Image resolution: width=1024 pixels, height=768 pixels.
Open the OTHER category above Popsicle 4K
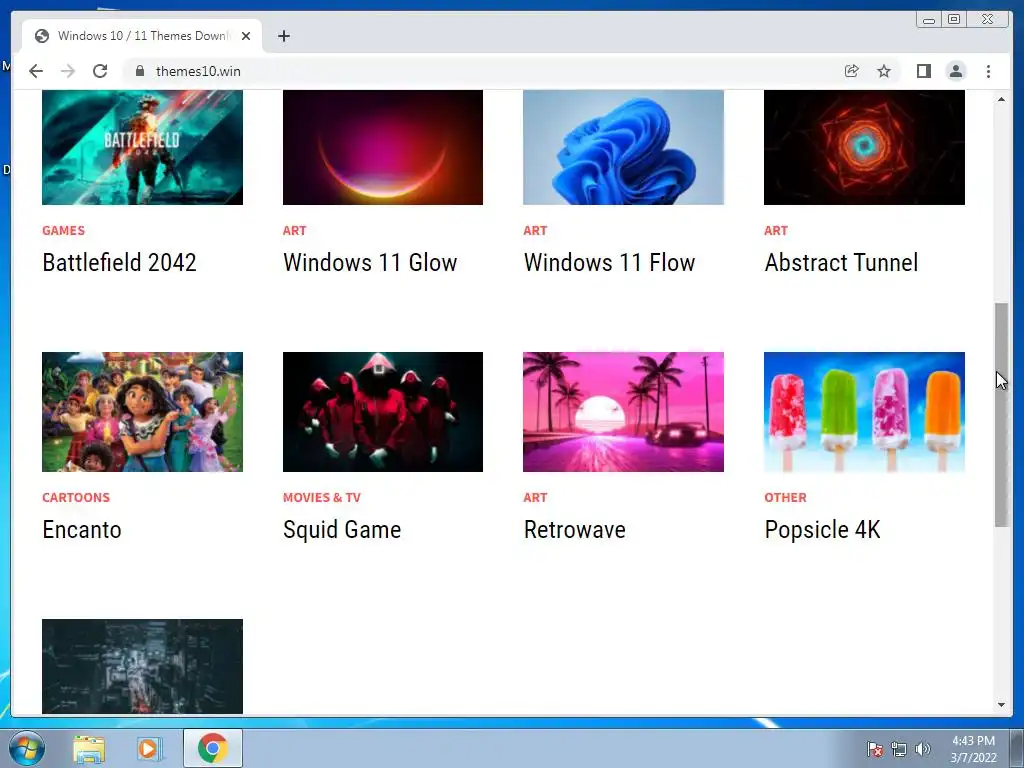[x=785, y=498]
